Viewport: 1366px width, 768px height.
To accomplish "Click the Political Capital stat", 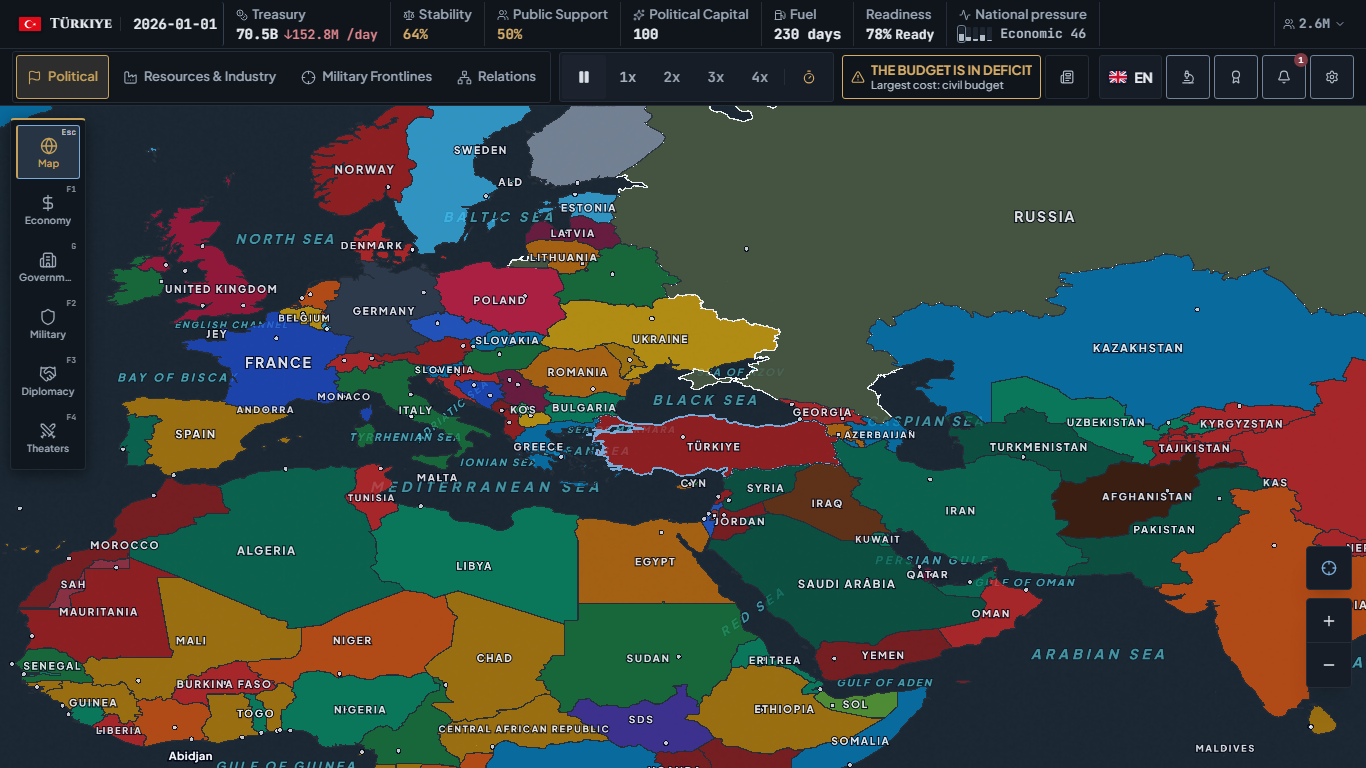I will (691, 24).
